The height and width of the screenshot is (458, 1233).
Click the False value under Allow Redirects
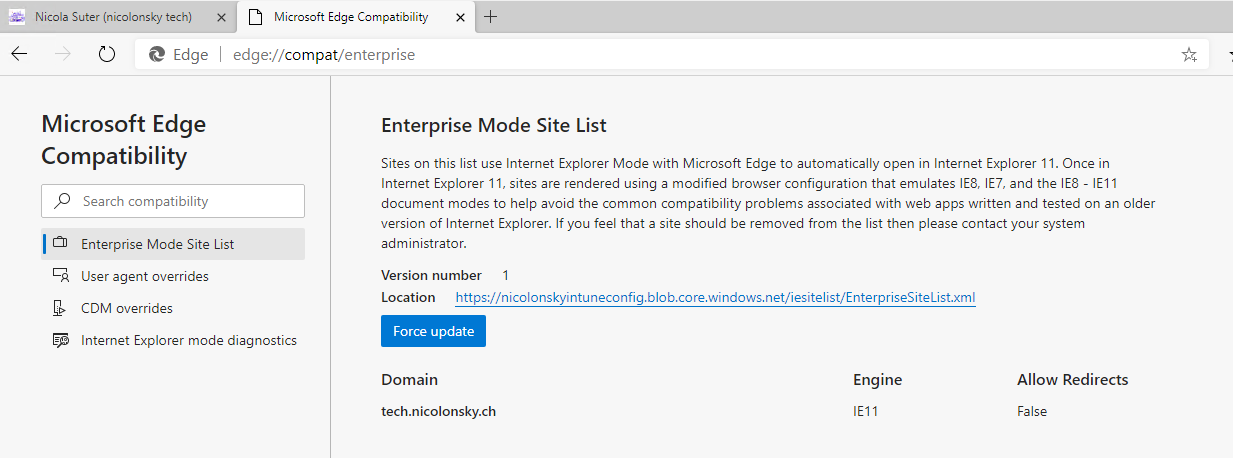[1032, 411]
